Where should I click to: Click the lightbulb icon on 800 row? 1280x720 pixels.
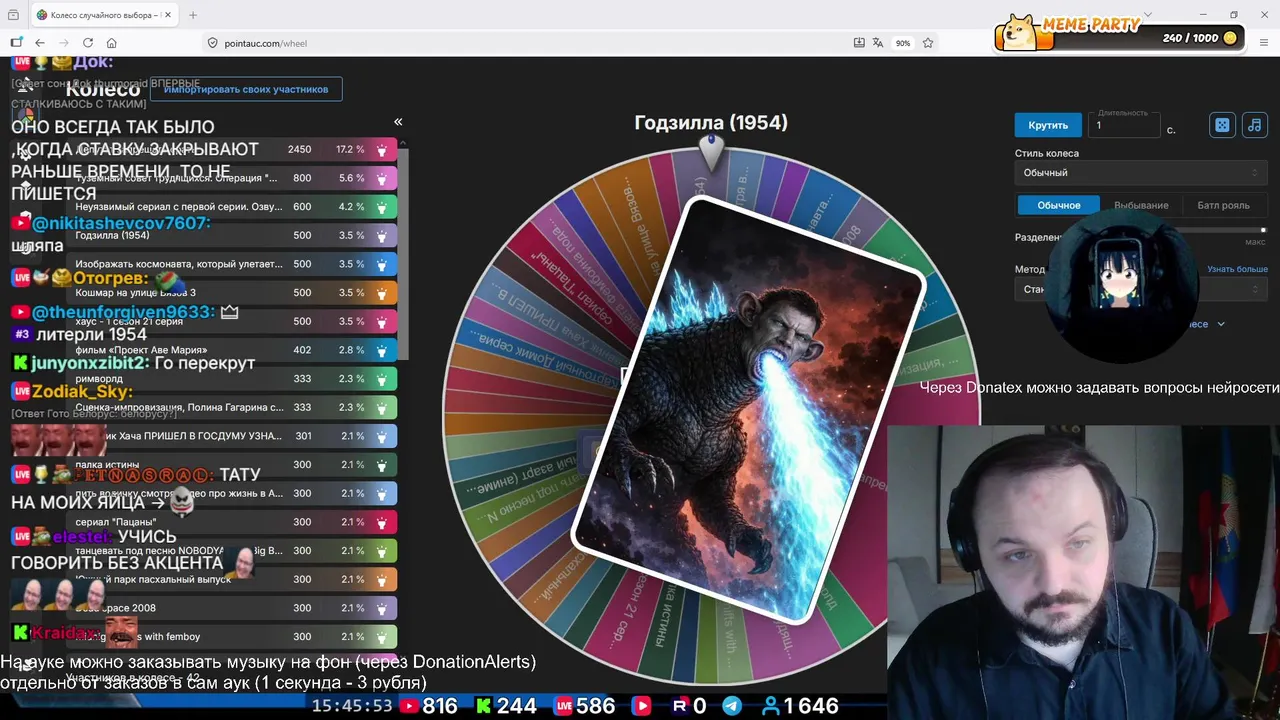pos(381,178)
